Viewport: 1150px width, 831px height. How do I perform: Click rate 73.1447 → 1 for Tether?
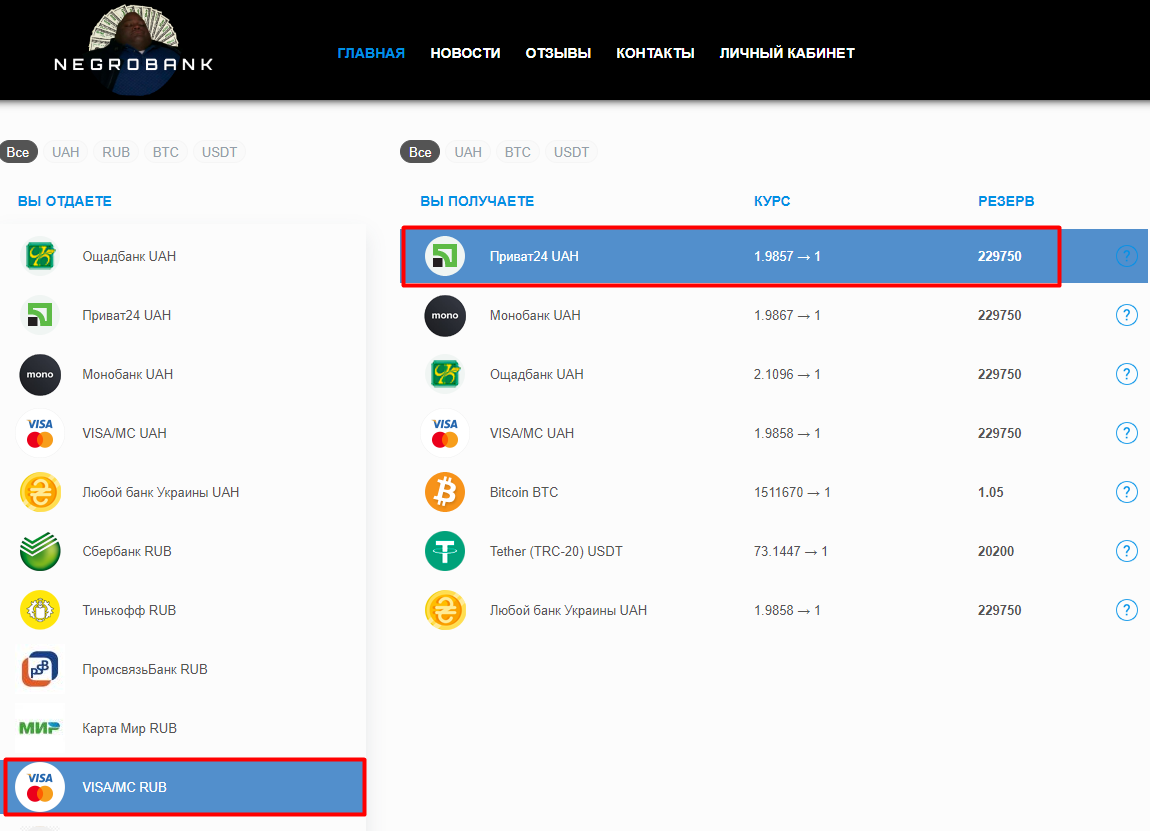tap(791, 551)
